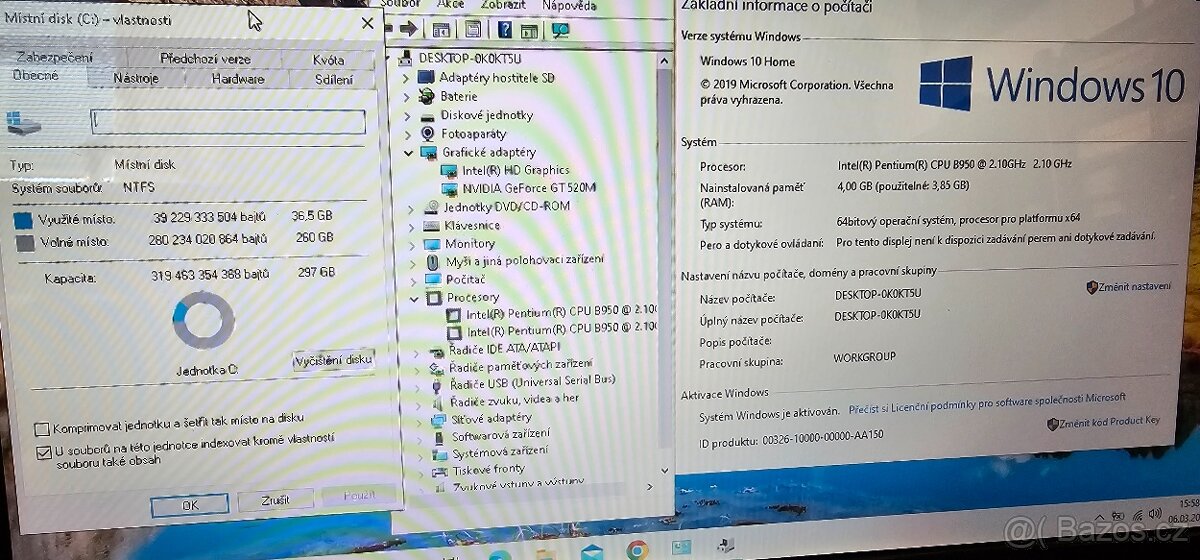
Task: Expand Adaptéry hostitele SD node
Action: pos(405,77)
